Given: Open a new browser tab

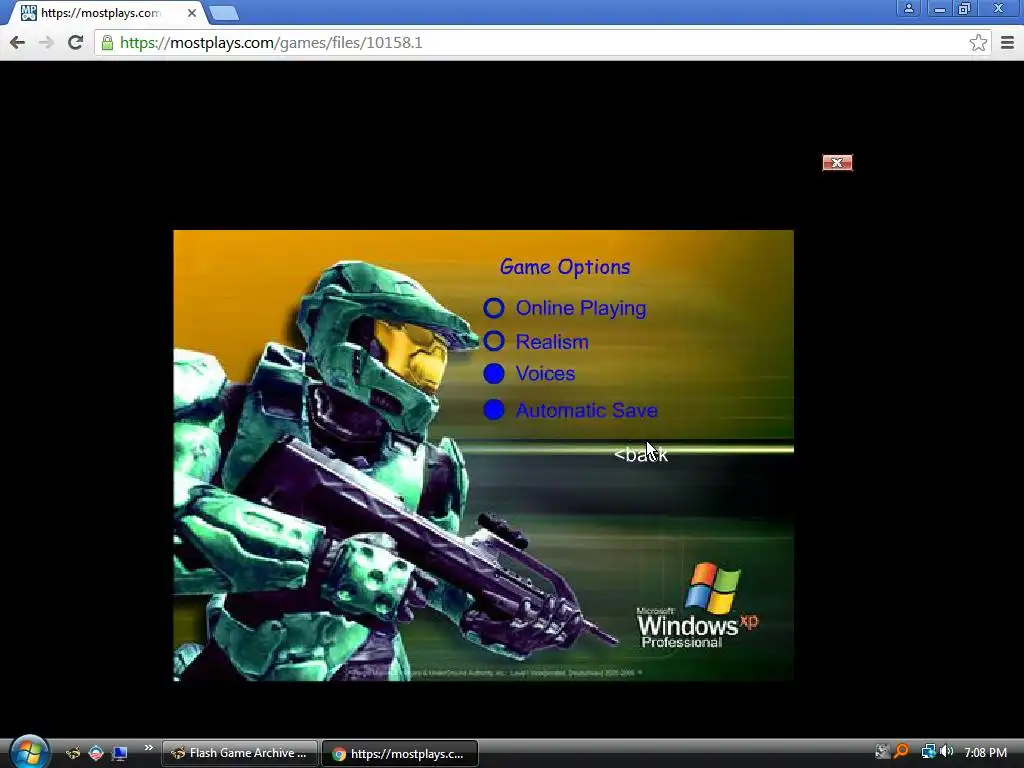Looking at the screenshot, I should pos(224,13).
